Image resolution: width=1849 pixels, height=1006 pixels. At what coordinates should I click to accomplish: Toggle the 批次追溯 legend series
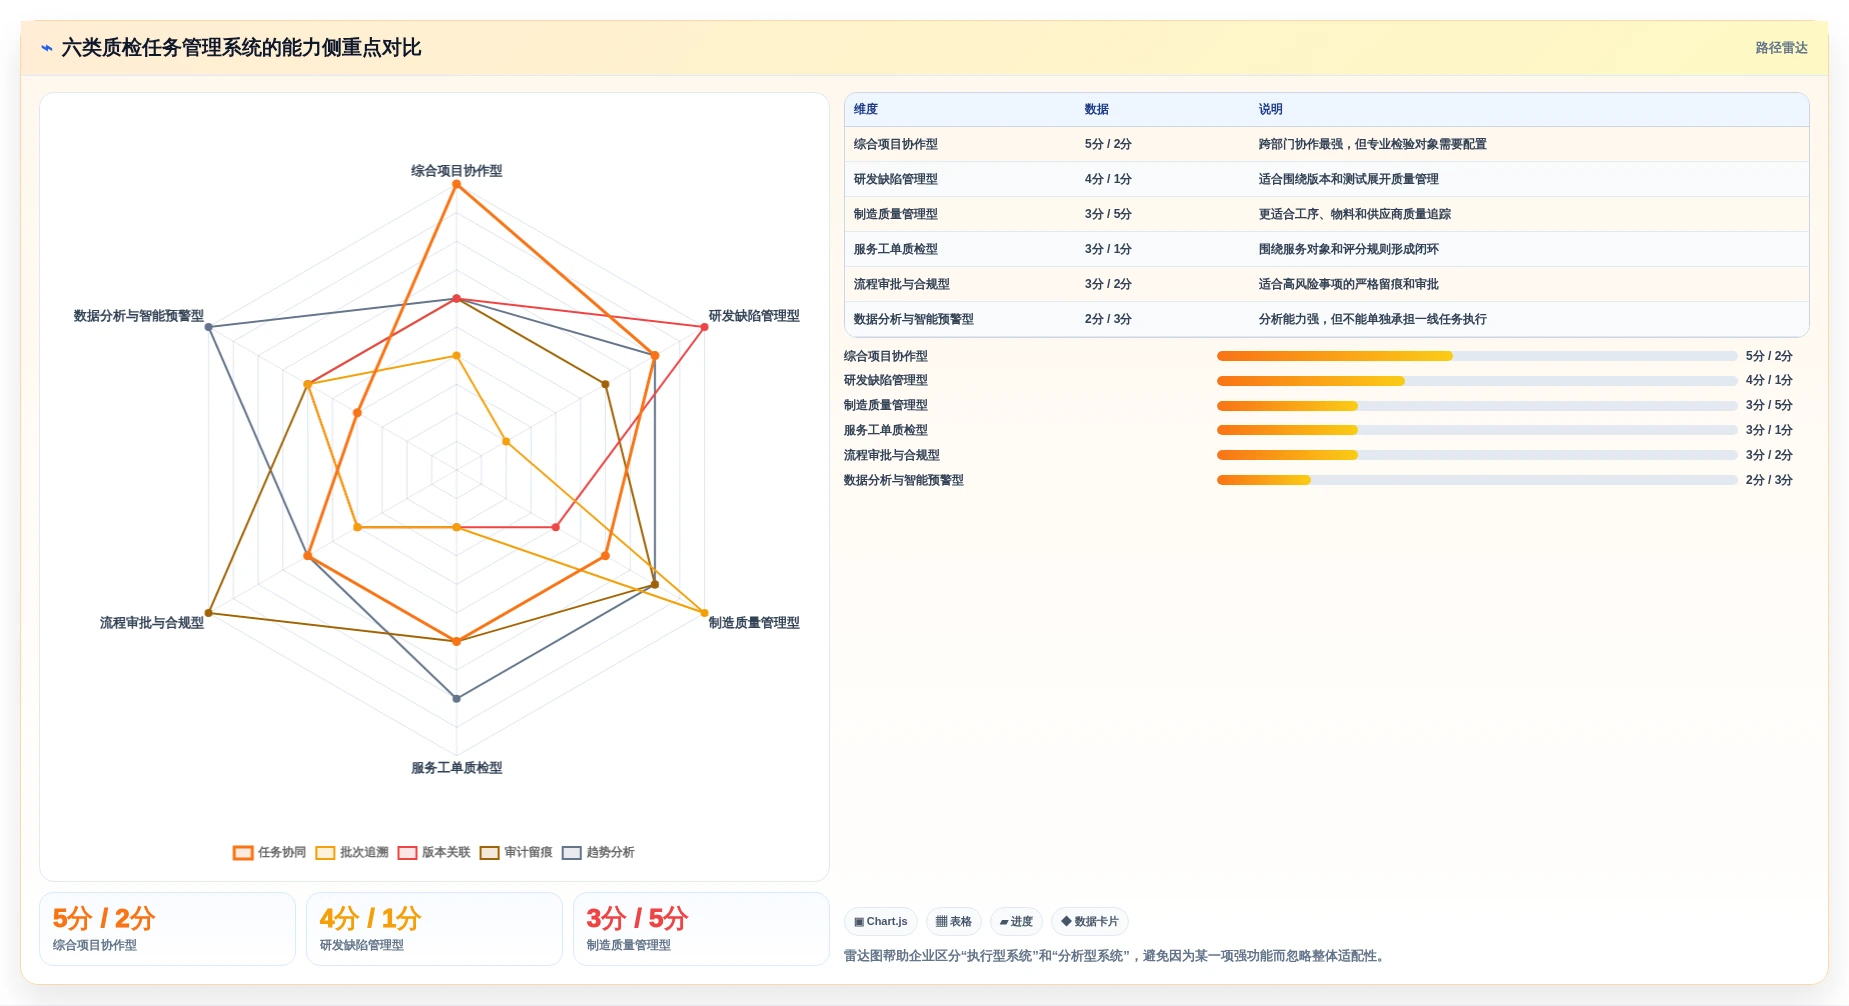tap(352, 852)
